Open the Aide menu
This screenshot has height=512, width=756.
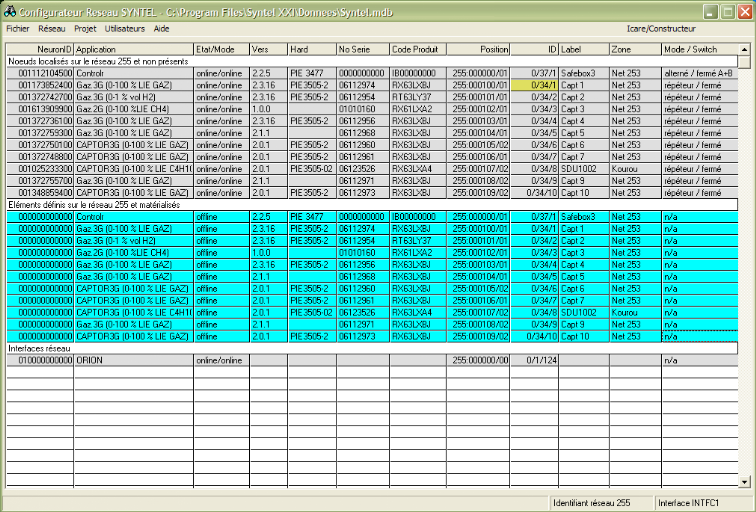162,29
